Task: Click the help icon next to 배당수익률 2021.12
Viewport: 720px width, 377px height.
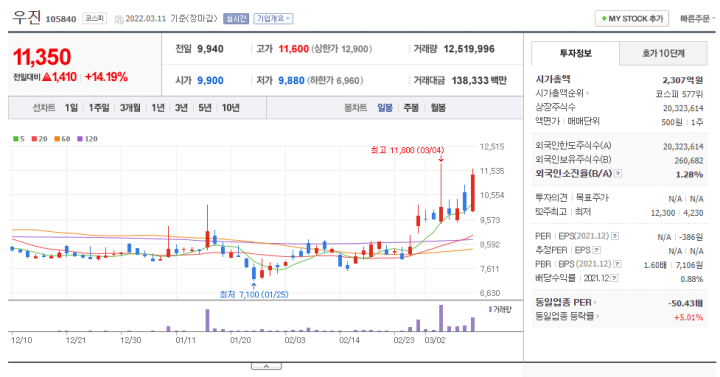Action: 614,278
